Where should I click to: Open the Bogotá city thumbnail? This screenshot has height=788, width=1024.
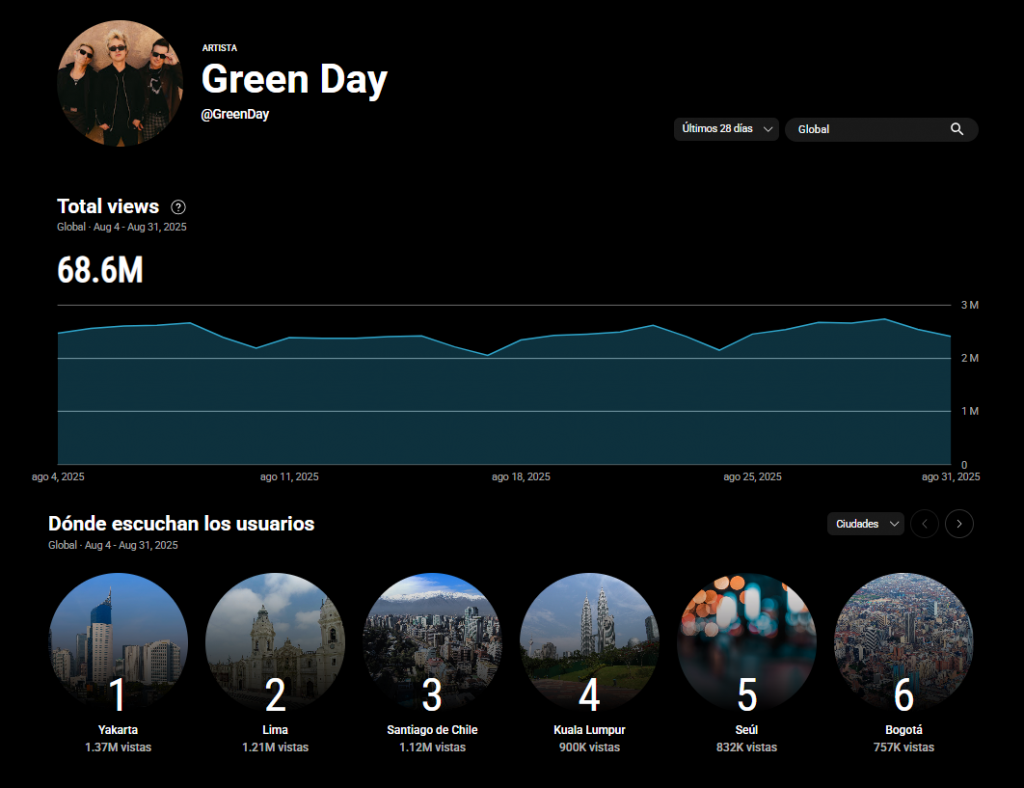903,642
